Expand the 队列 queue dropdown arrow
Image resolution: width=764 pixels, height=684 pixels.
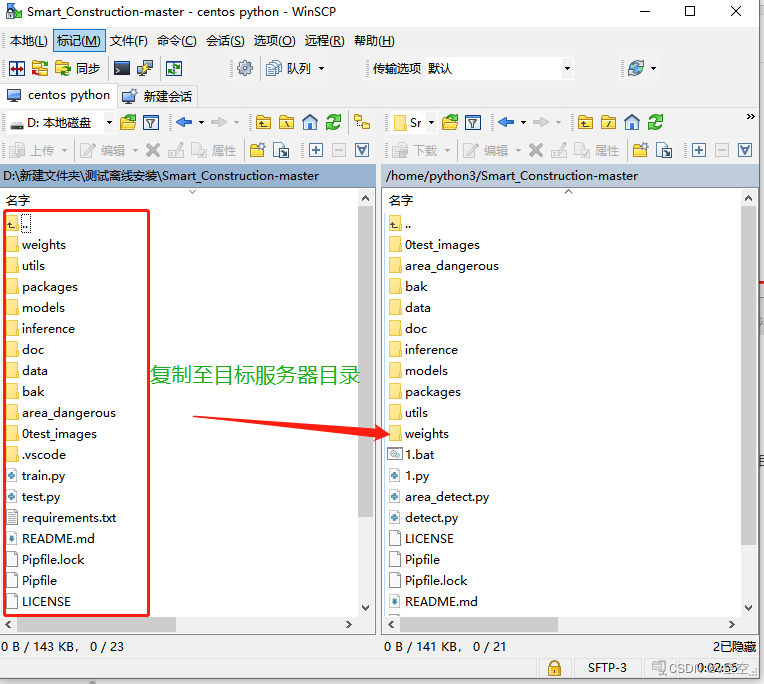click(322, 68)
